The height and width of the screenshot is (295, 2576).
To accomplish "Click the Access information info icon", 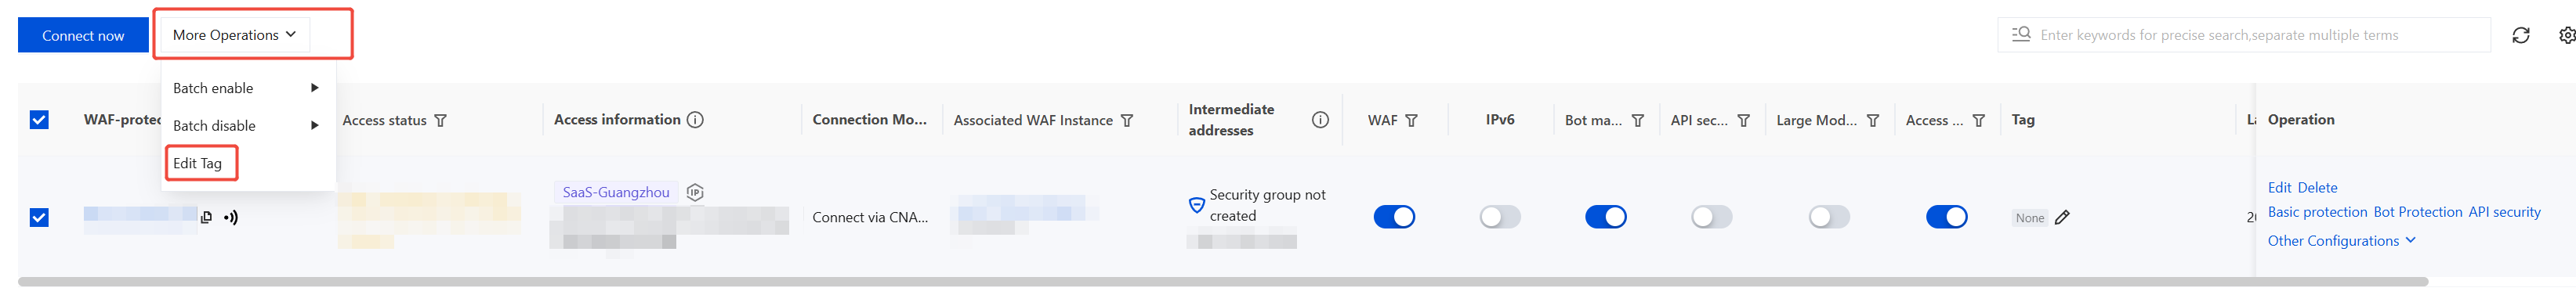I will point(695,119).
